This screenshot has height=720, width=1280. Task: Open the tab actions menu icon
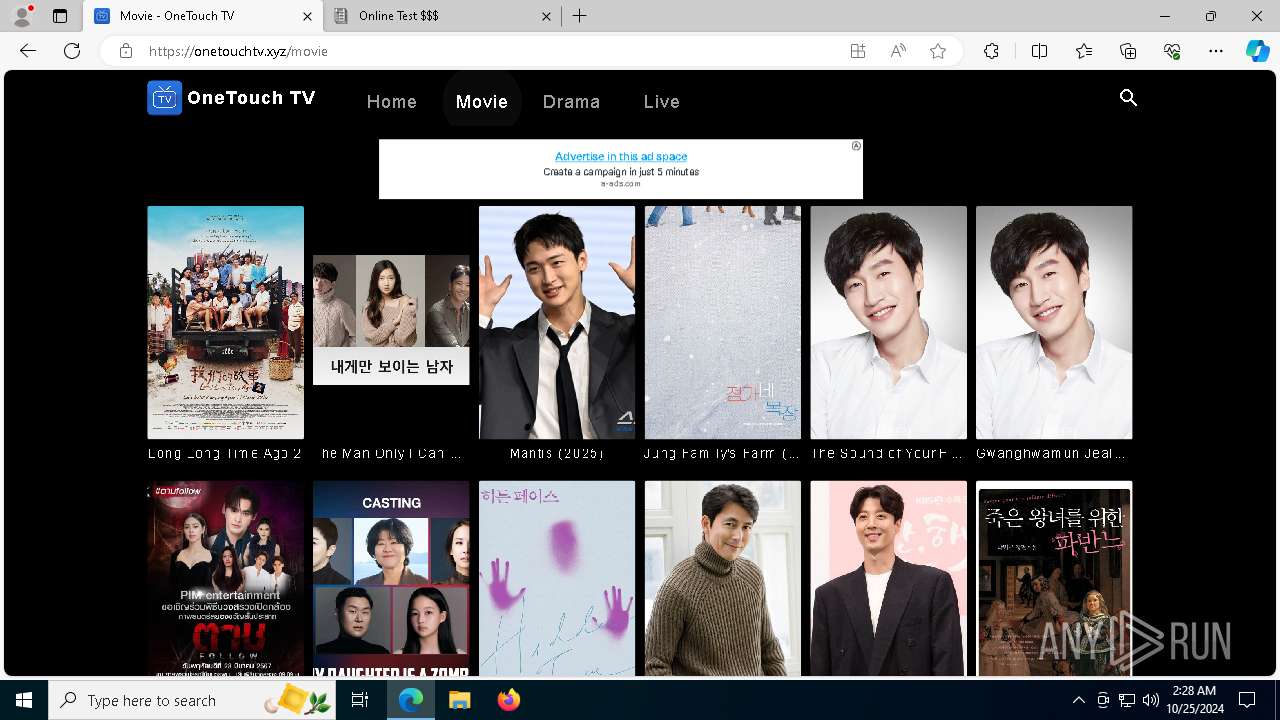tap(60, 16)
